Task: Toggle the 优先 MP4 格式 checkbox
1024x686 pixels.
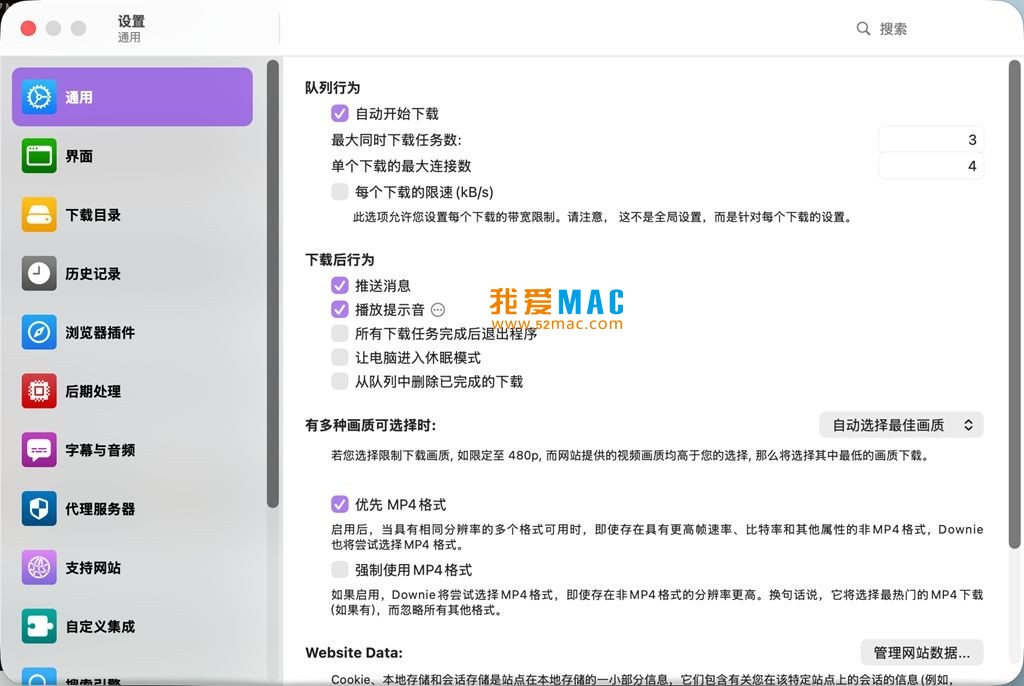Action: [340, 505]
